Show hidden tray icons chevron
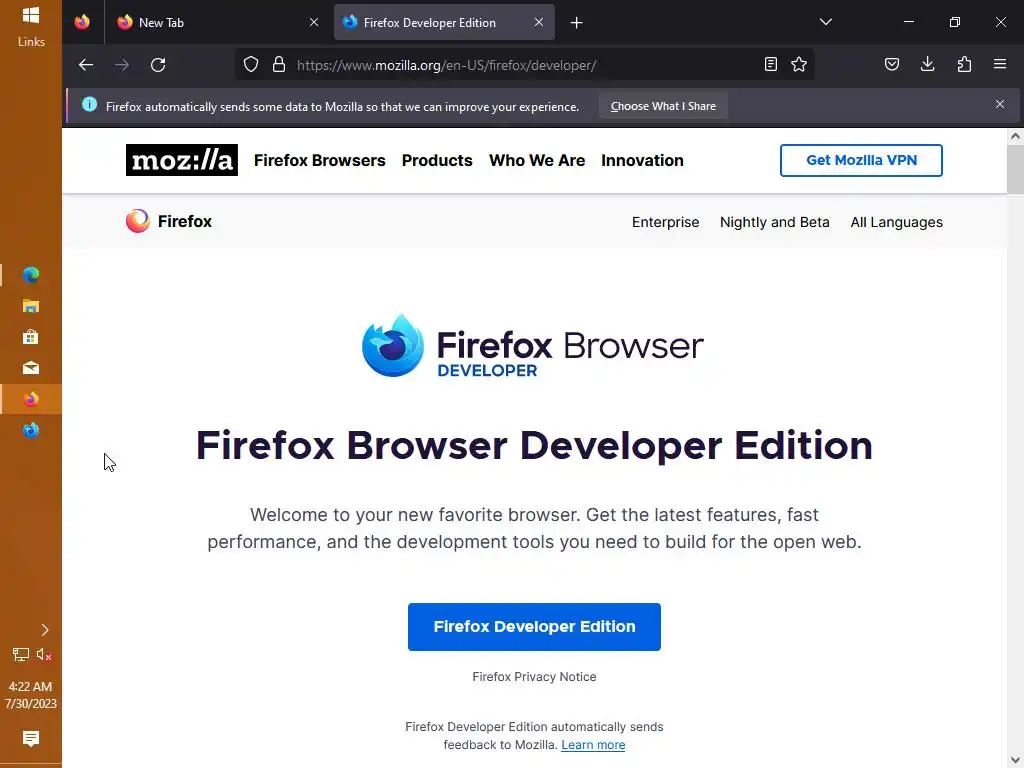Screen dimensions: 1024x768 click(x=44, y=630)
